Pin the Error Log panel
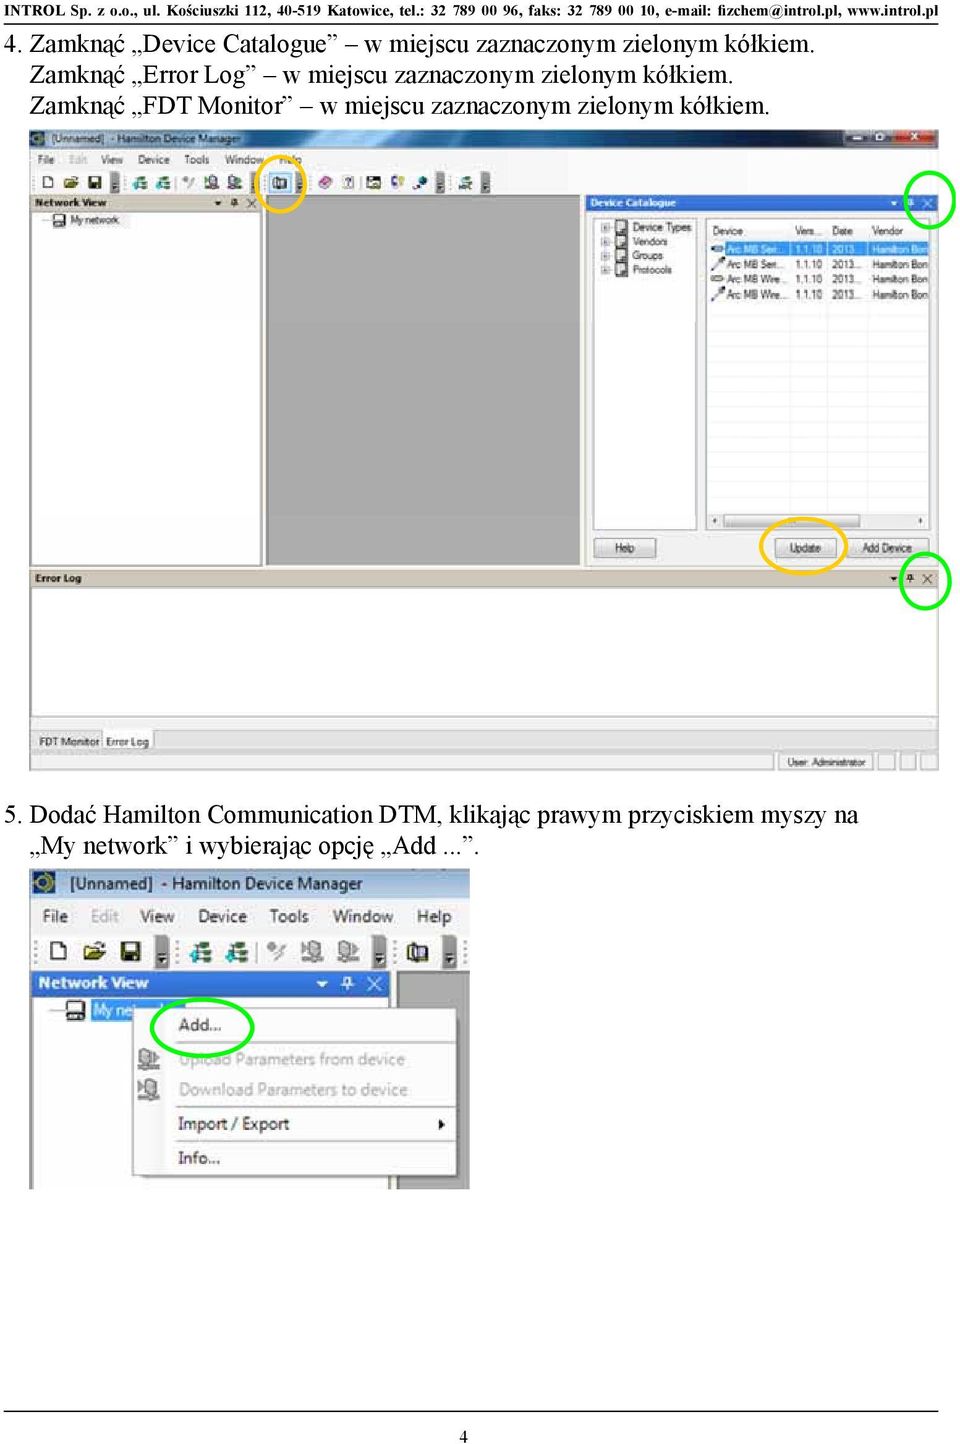960x1444 pixels. tap(910, 579)
